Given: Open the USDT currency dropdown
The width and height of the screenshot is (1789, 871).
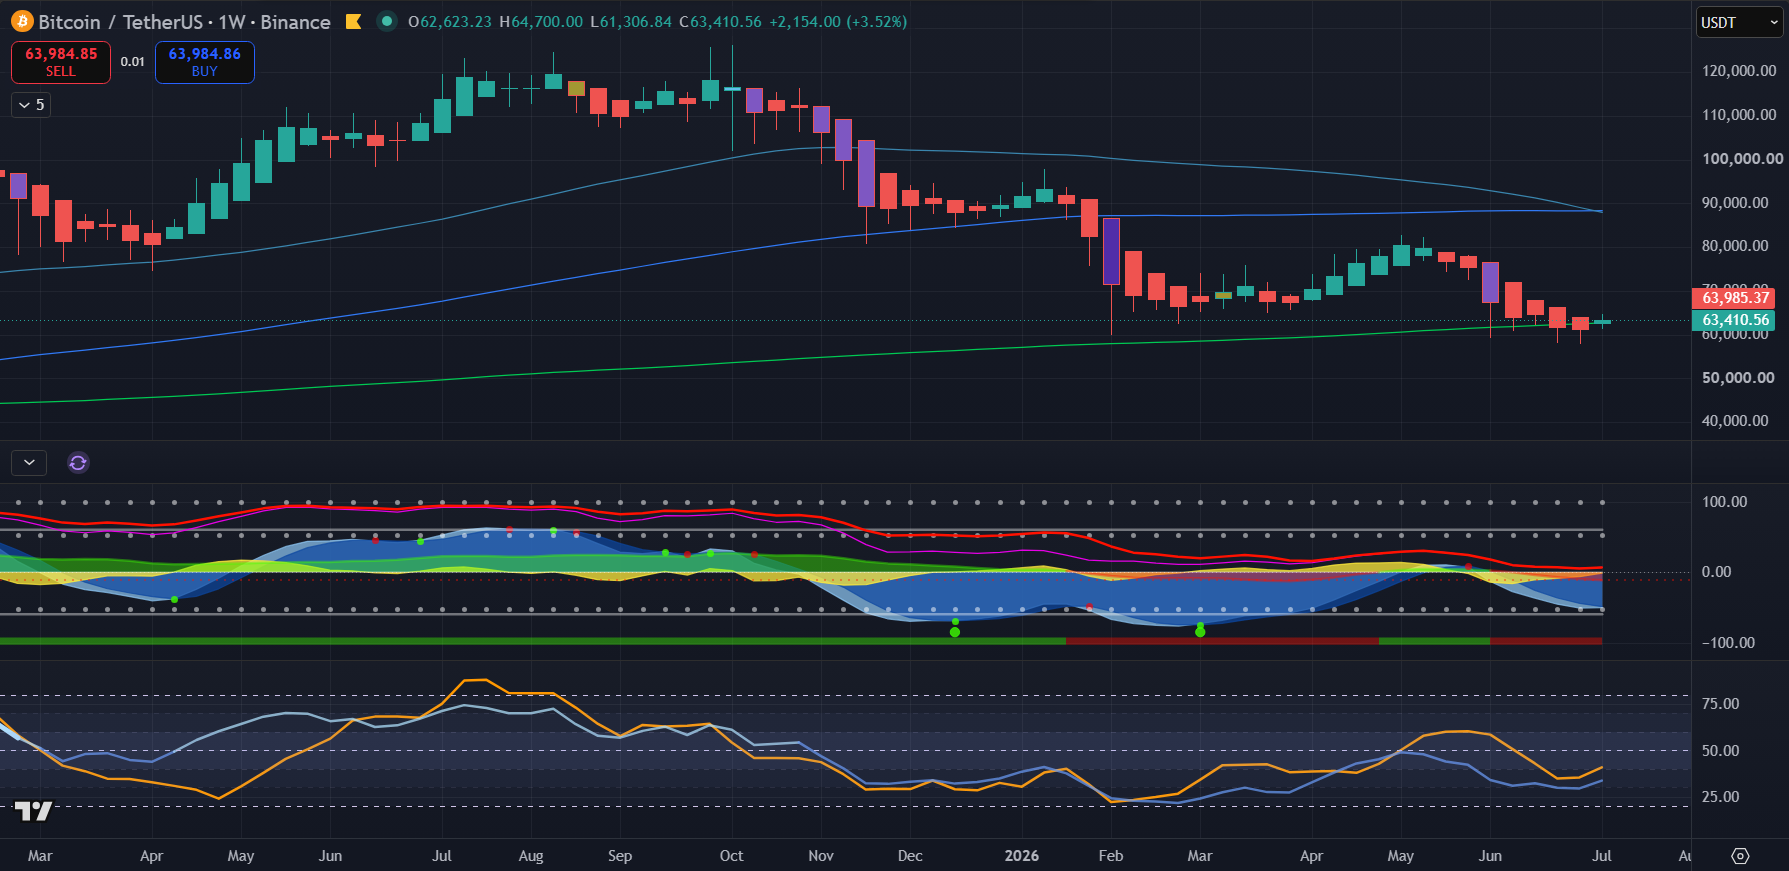Looking at the screenshot, I should pos(1740,22).
